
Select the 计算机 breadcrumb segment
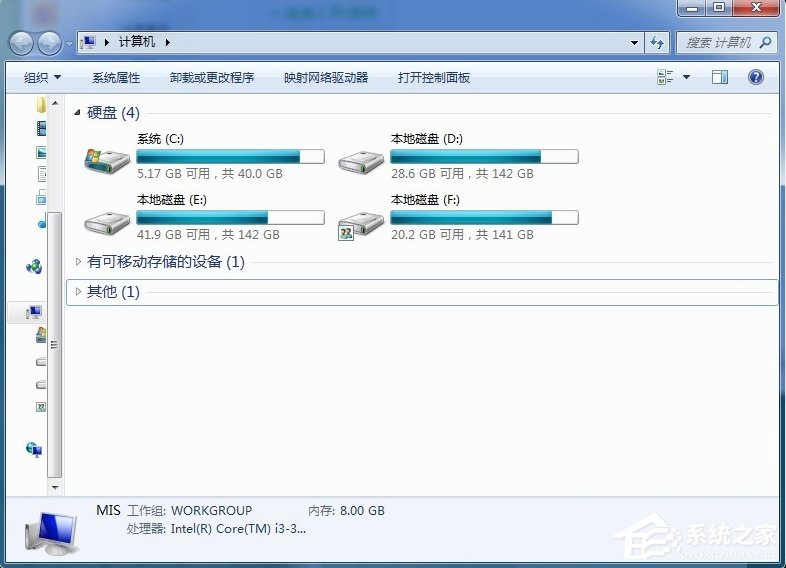point(137,42)
